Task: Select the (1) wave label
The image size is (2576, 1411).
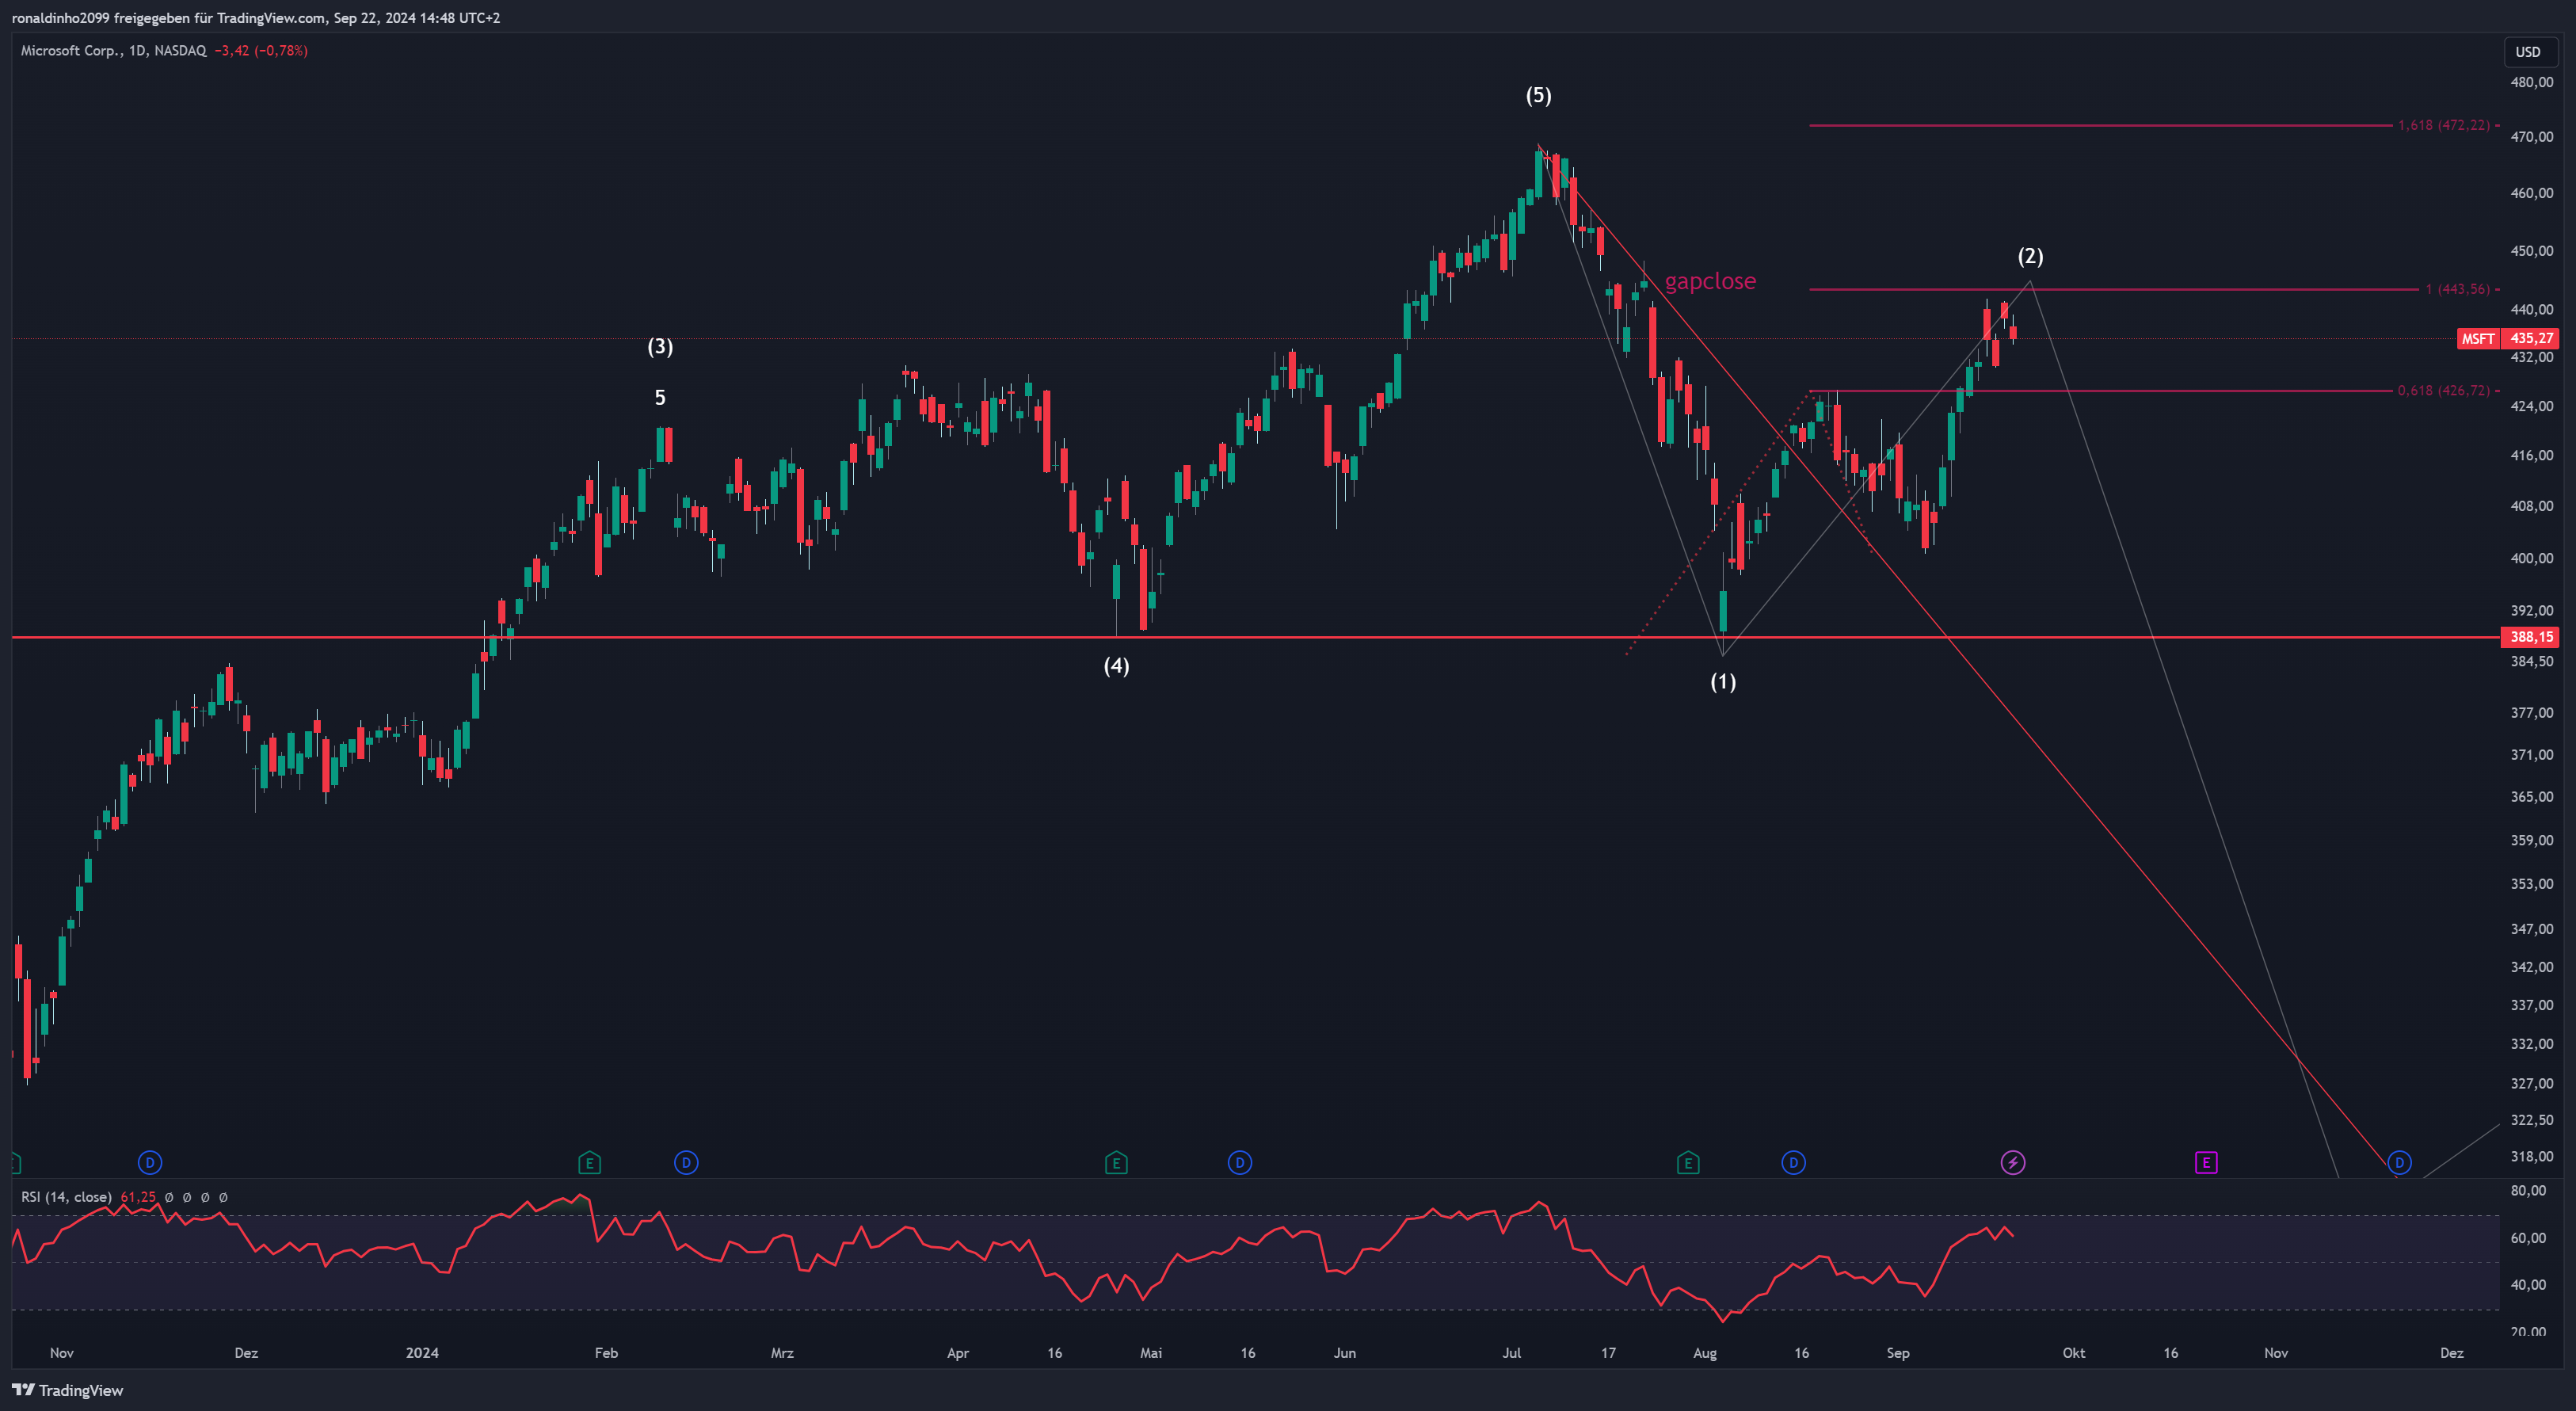Action: (1722, 681)
